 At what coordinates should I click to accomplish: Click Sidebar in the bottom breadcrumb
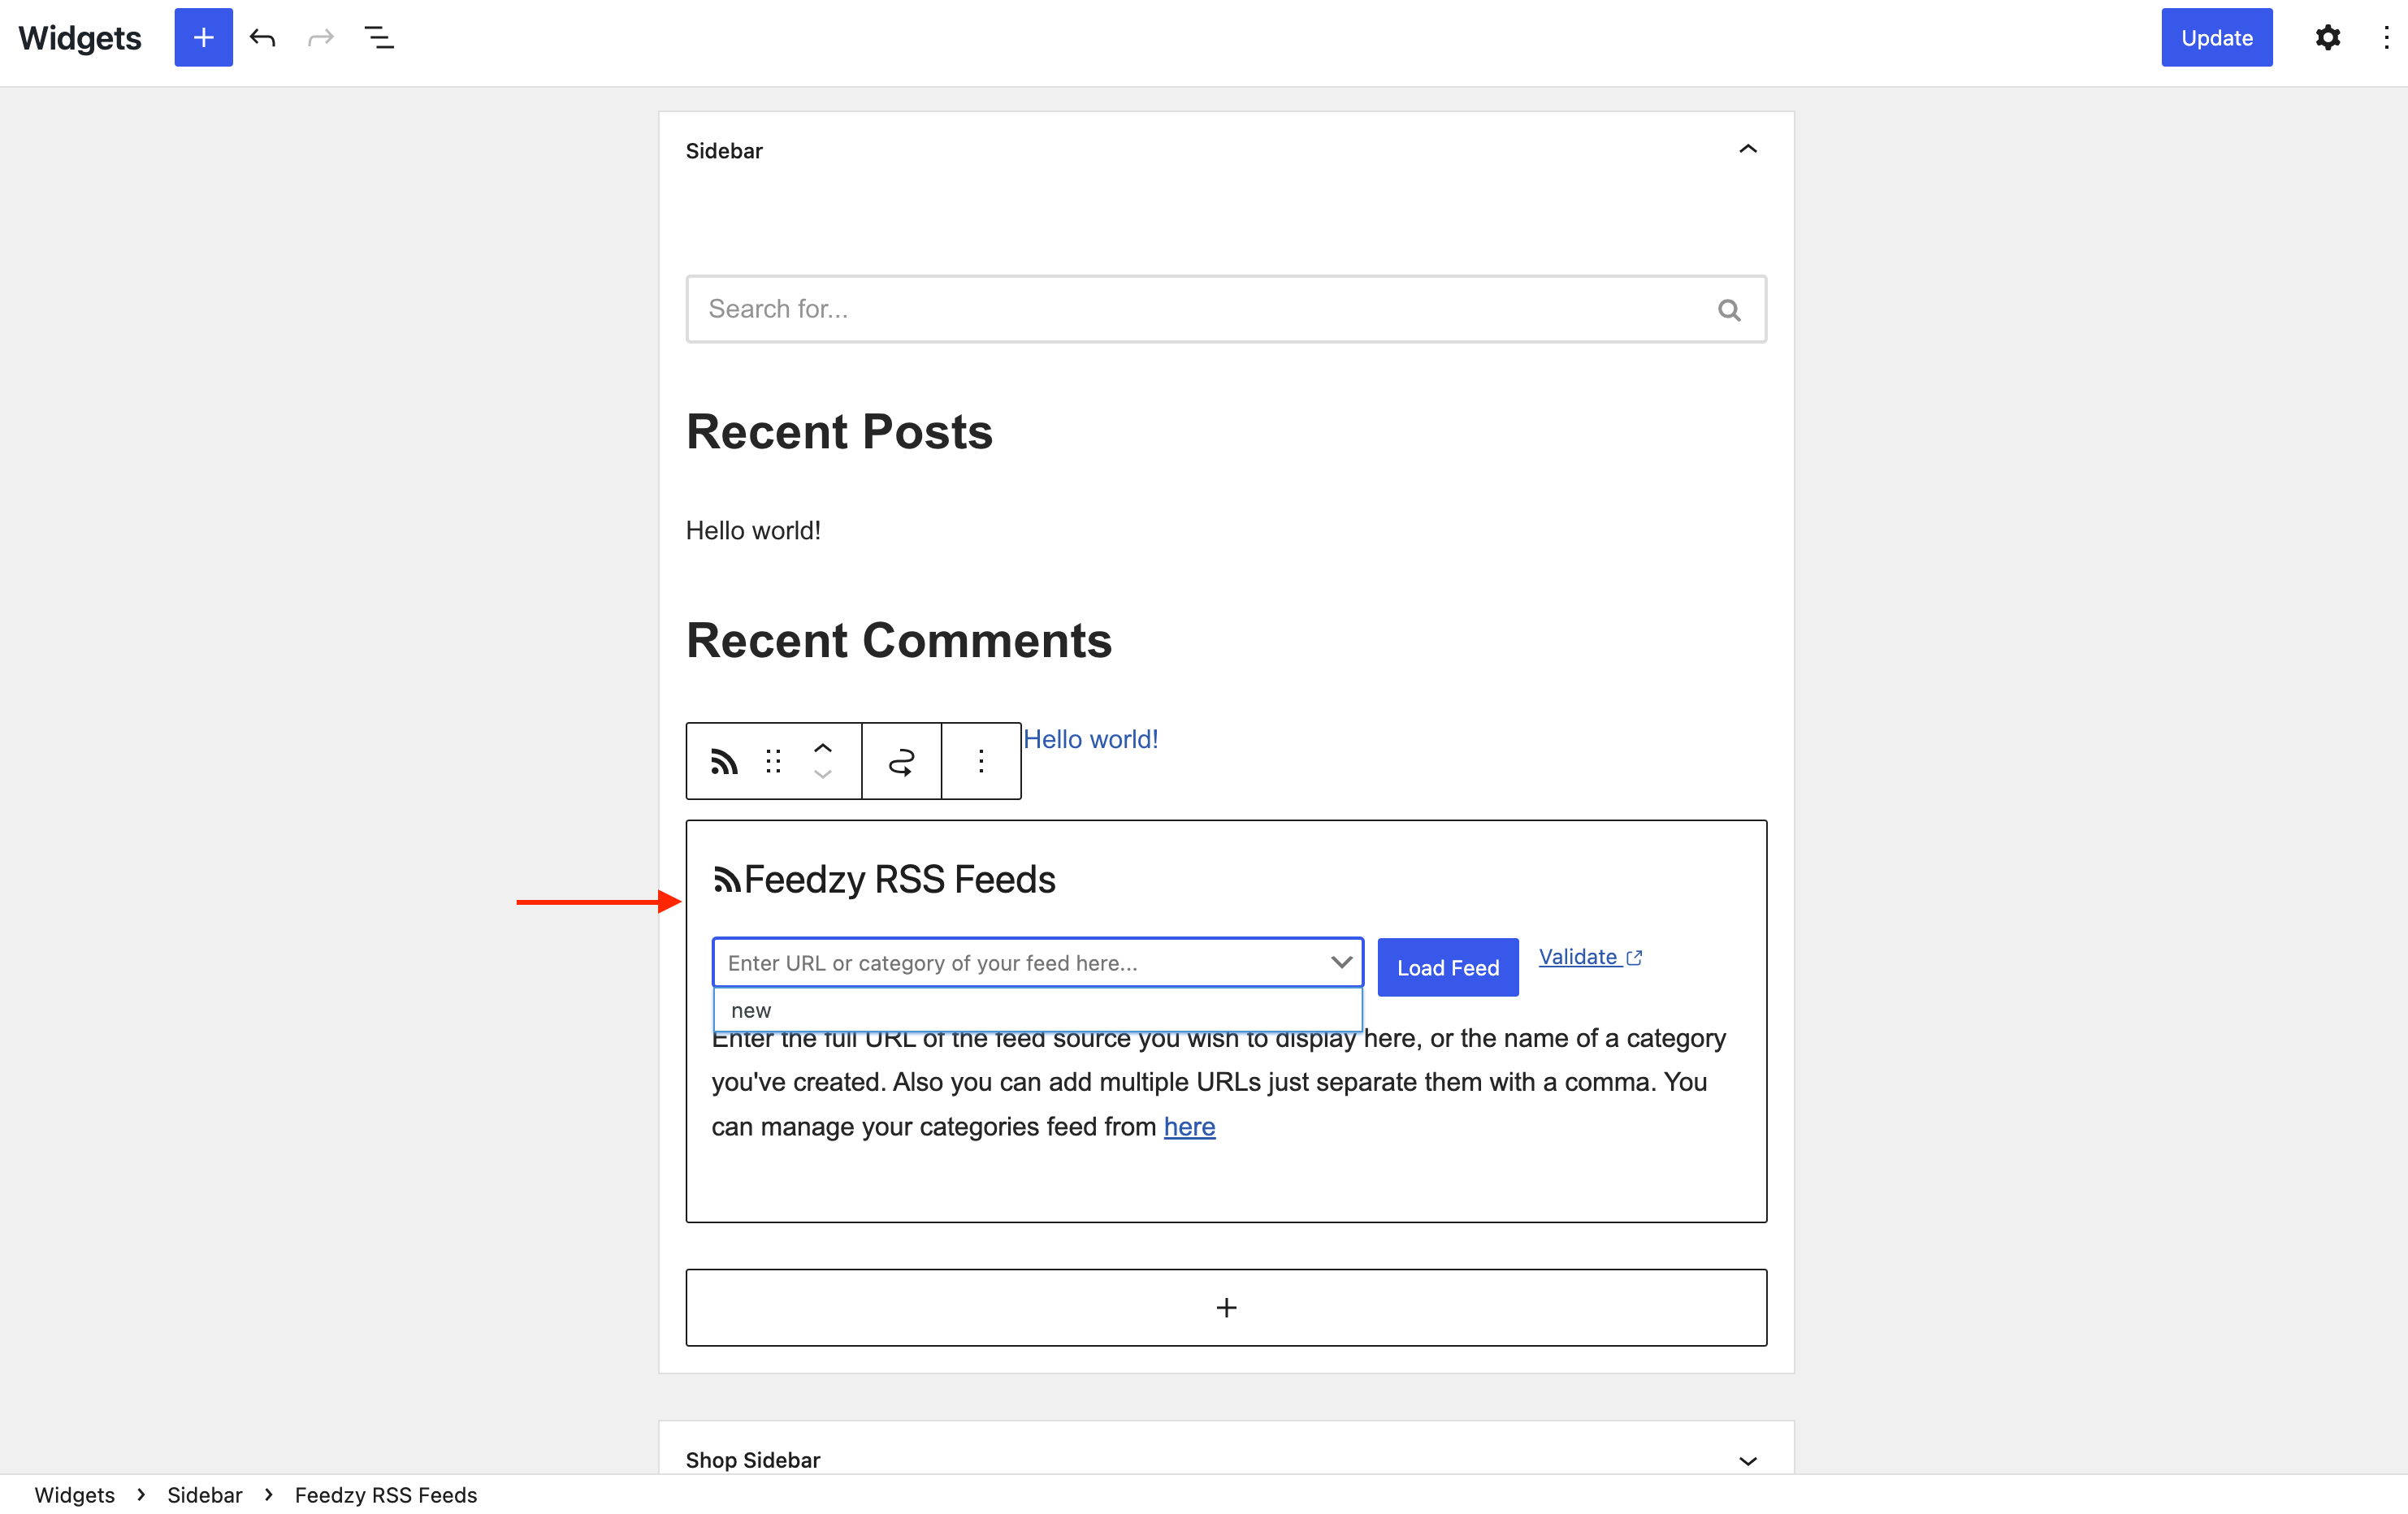coord(204,1494)
